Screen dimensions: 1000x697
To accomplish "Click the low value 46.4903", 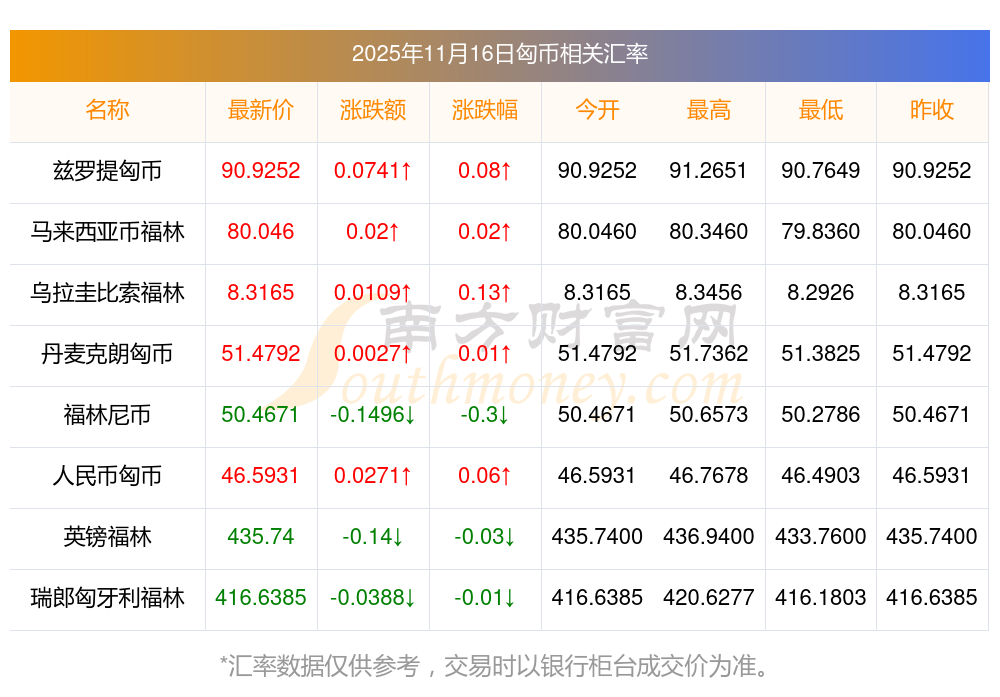I will [x=821, y=476].
